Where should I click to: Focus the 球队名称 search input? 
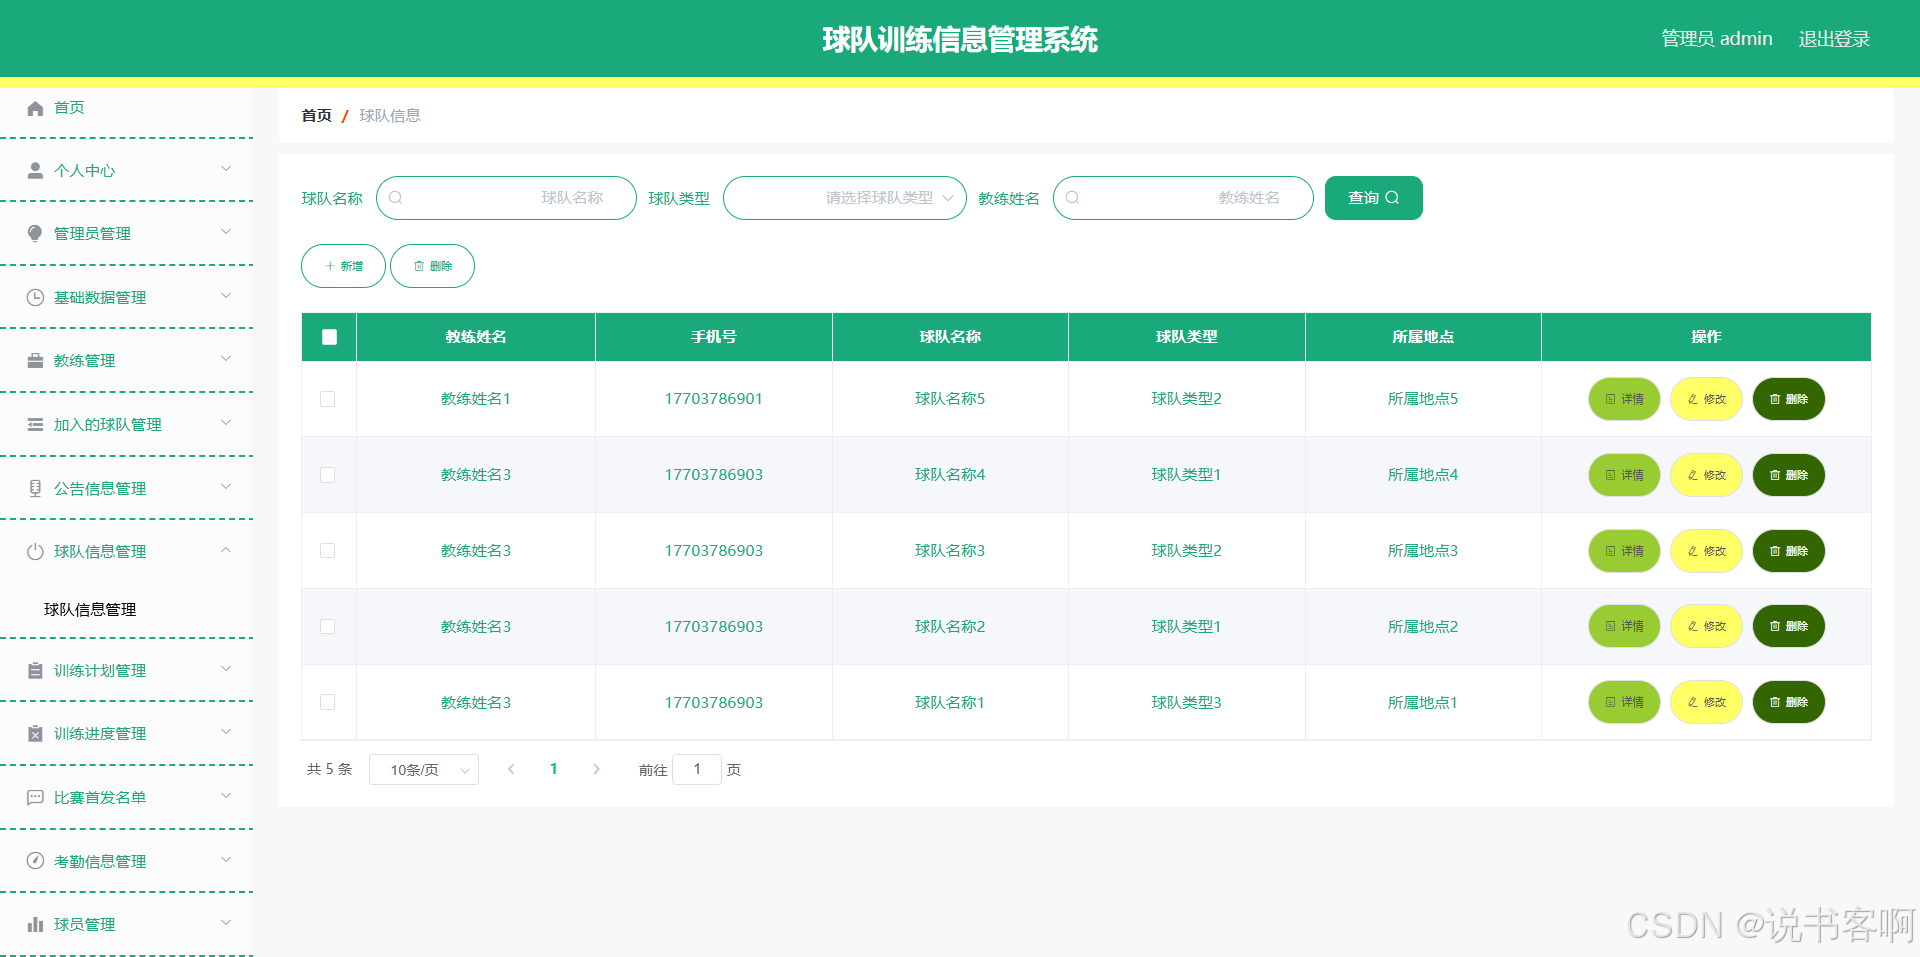click(x=506, y=198)
